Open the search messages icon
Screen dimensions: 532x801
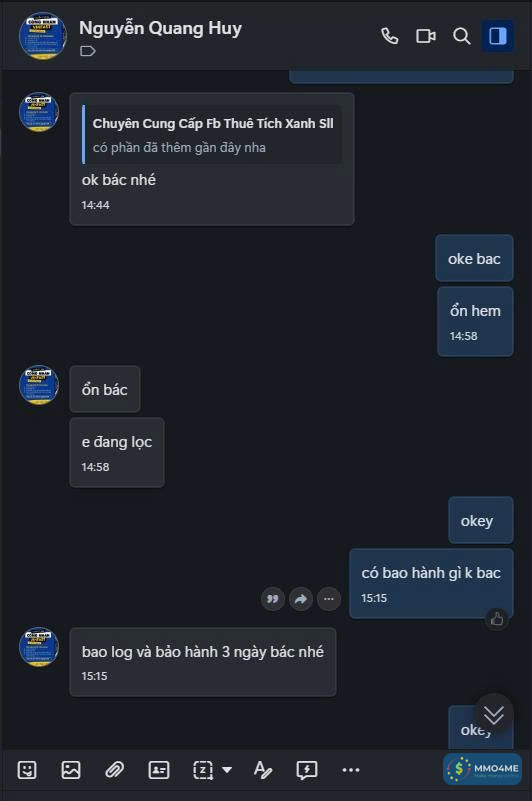coord(461,36)
